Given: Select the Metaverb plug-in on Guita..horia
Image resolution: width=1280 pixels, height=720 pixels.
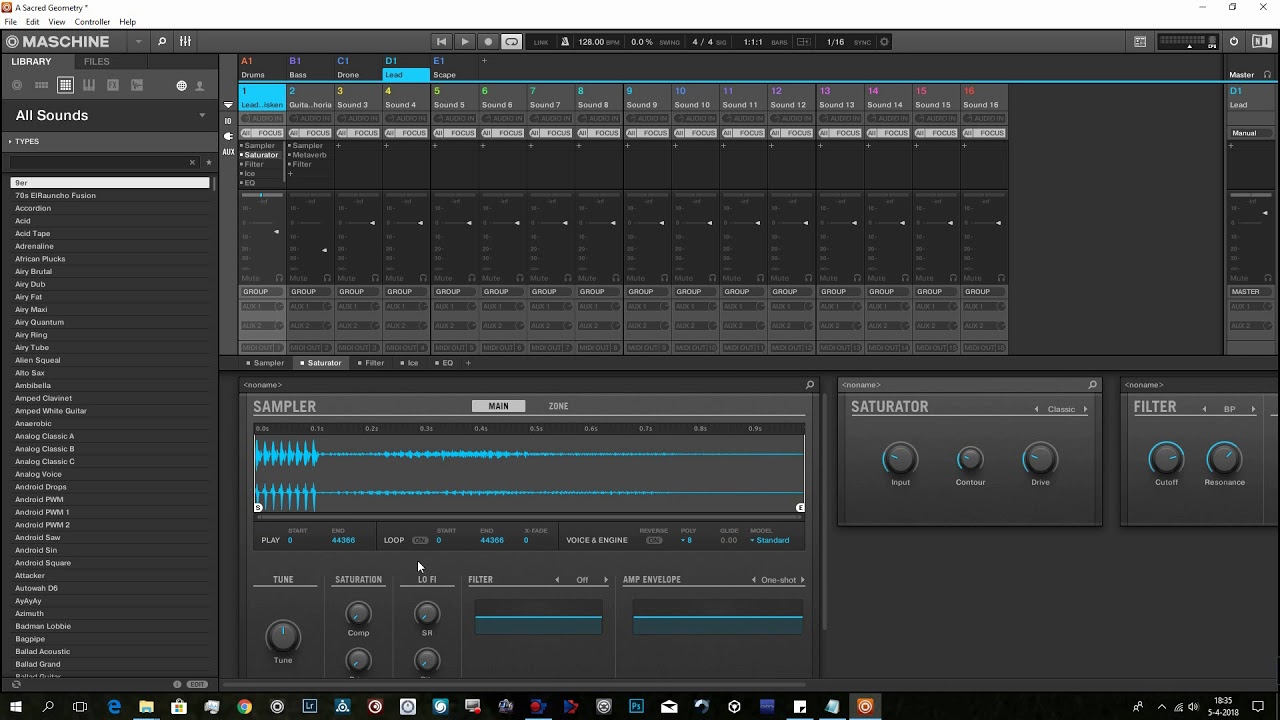Looking at the screenshot, I should (309, 155).
